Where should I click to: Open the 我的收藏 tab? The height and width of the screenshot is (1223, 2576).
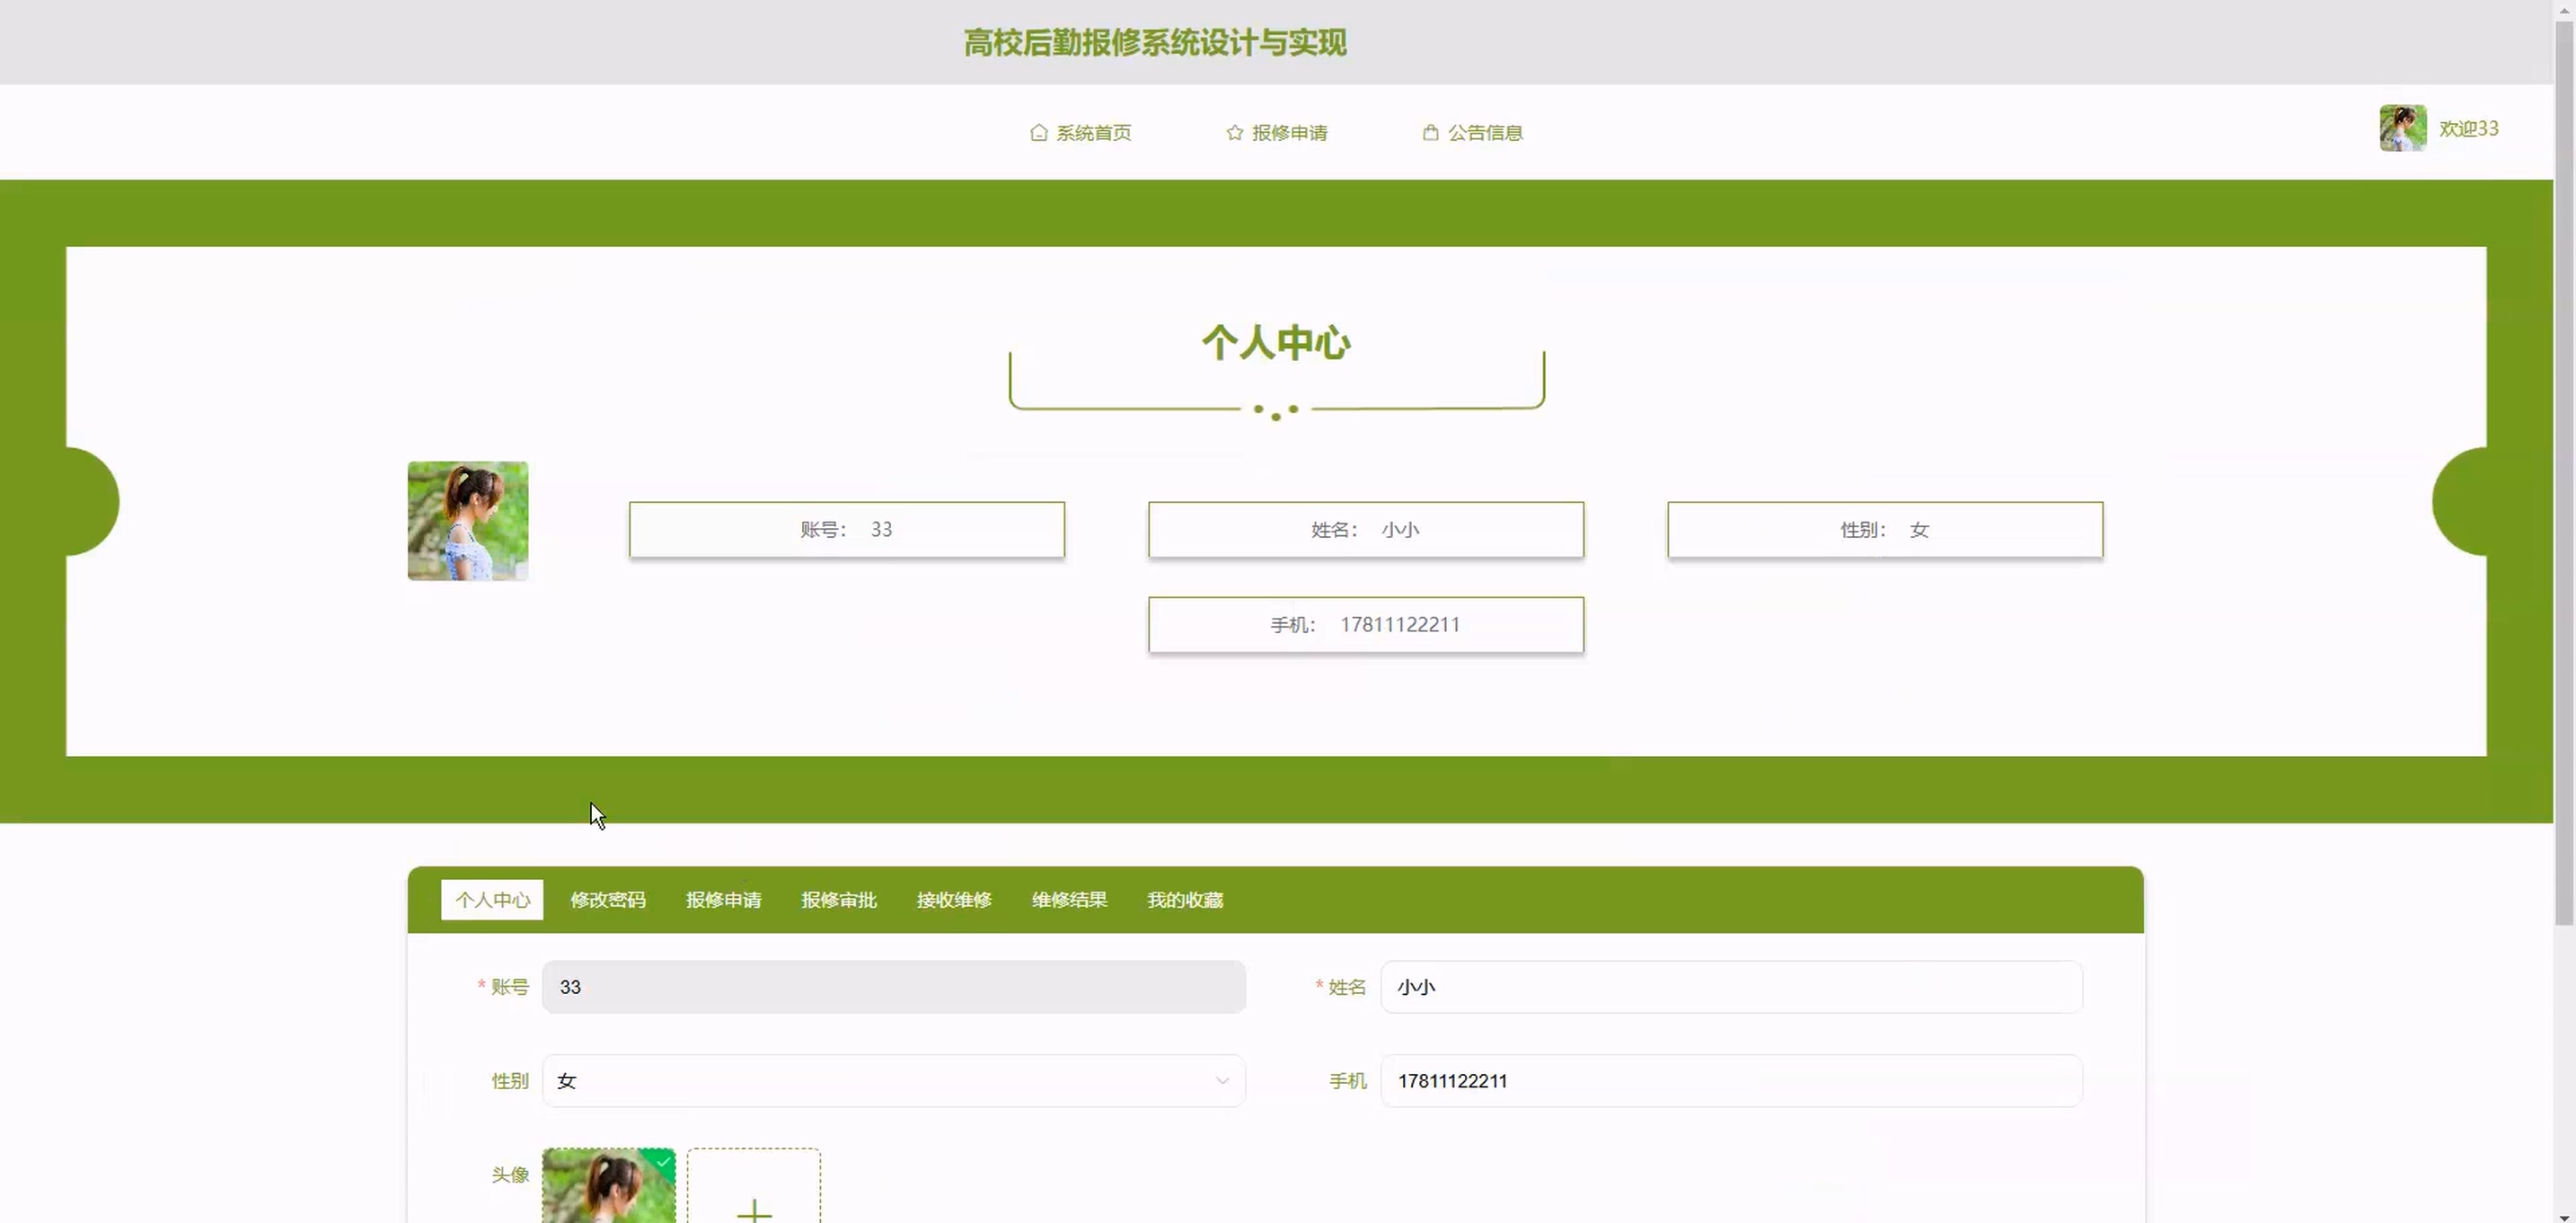1184,899
